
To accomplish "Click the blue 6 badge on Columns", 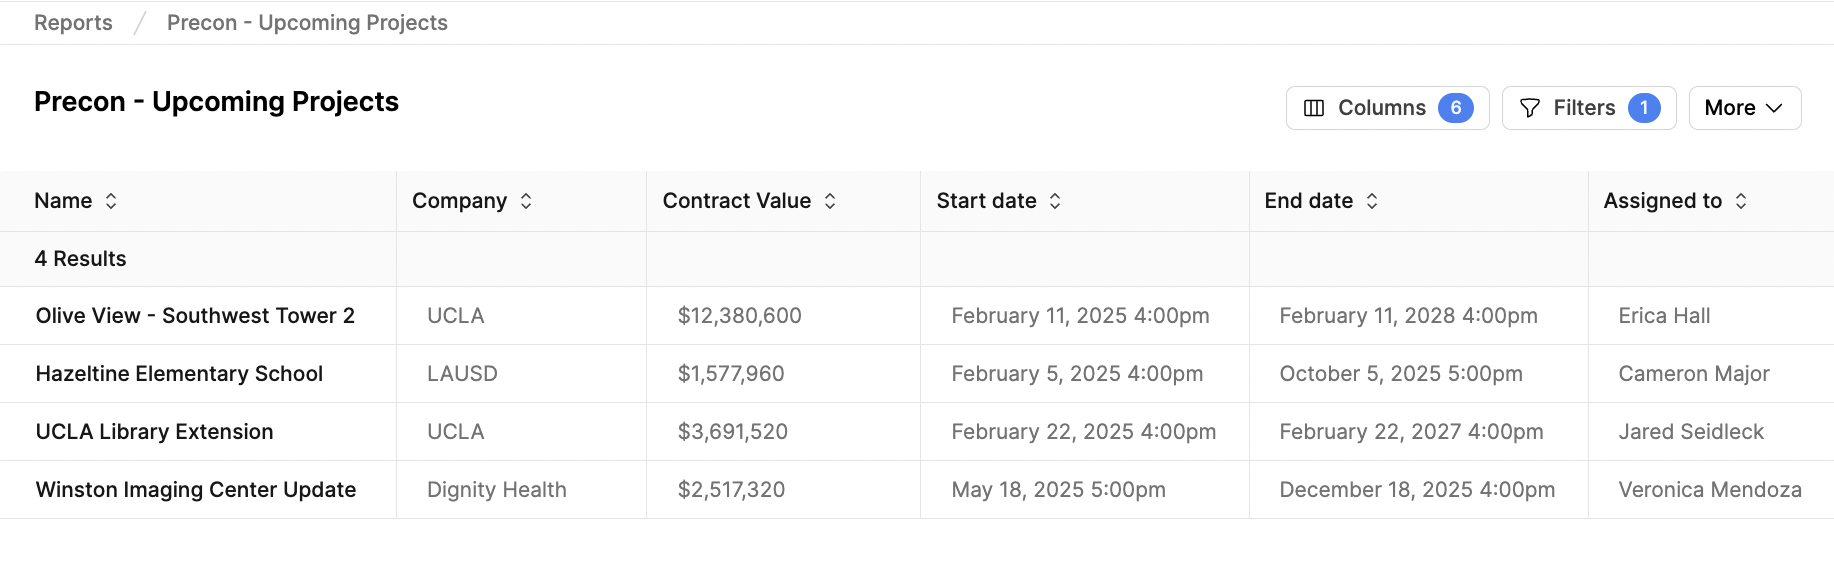I will [1456, 108].
